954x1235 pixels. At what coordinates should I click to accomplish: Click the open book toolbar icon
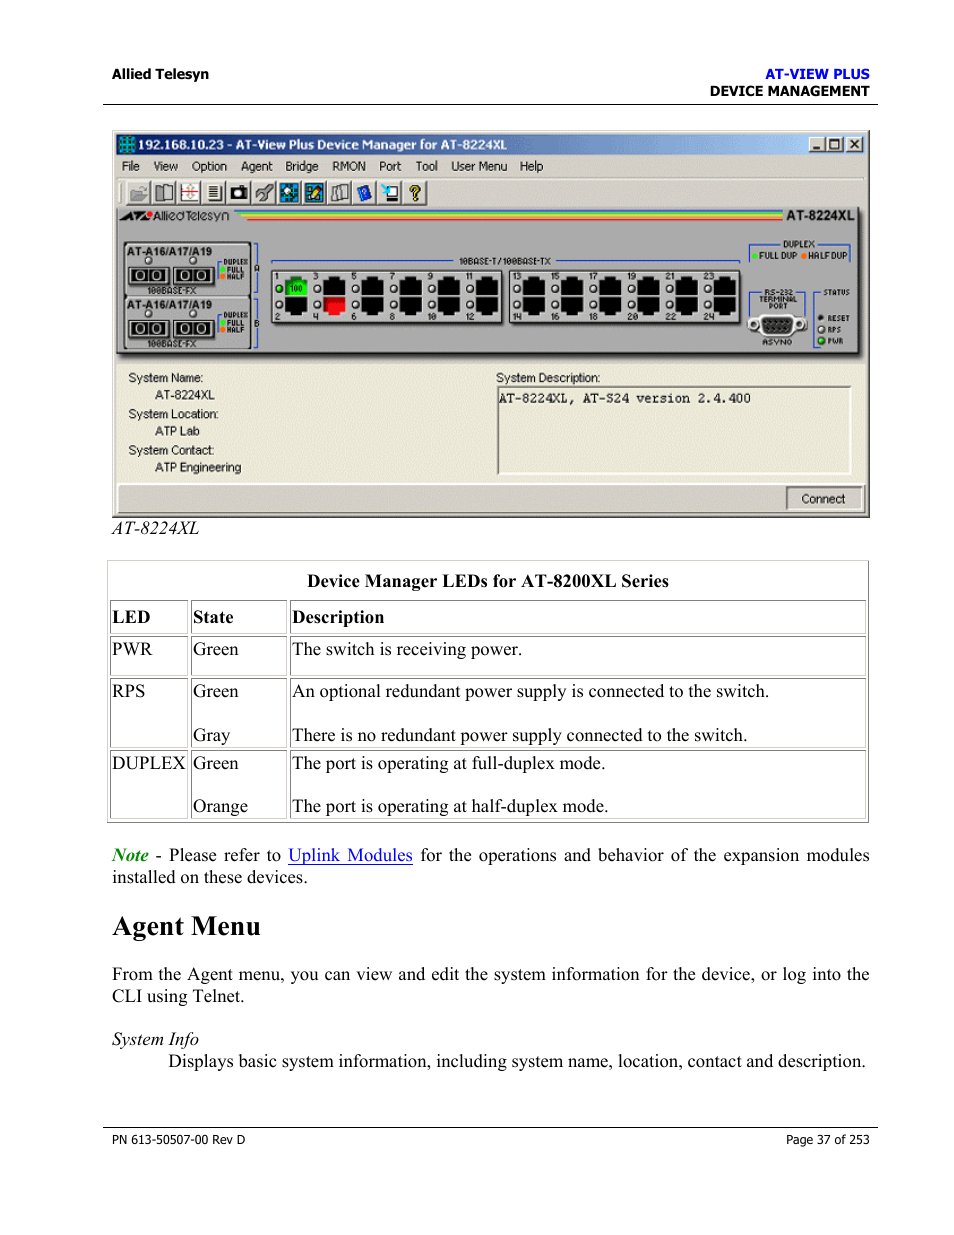pos(164,193)
